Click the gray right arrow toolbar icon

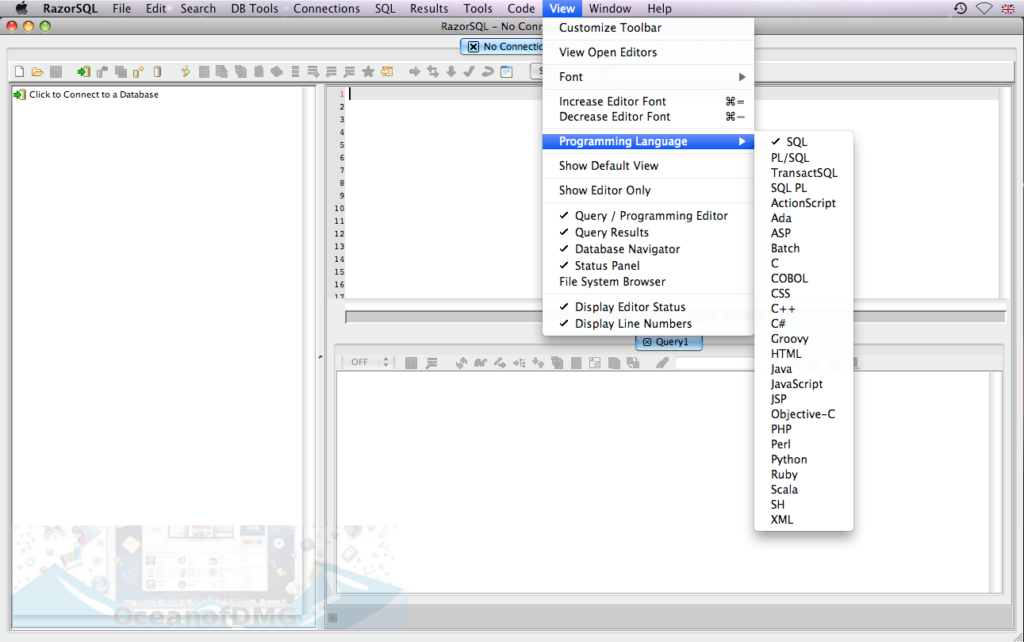(414, 72)
